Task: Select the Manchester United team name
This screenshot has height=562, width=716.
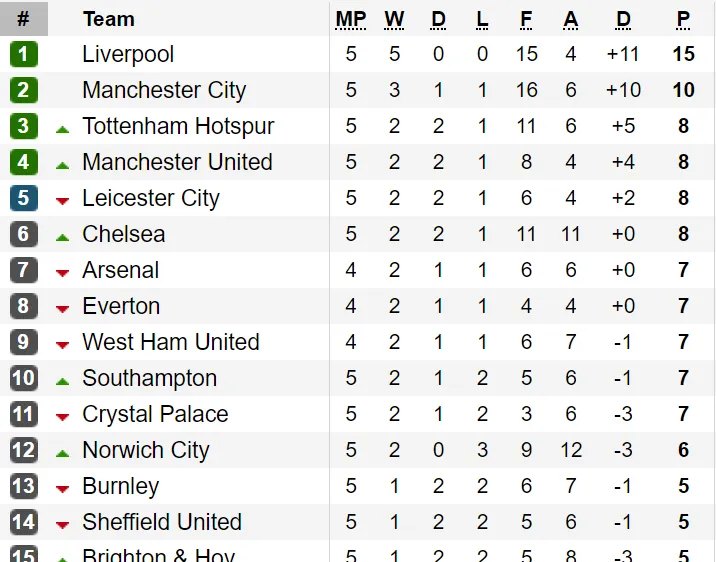Action: pos(178,162)
